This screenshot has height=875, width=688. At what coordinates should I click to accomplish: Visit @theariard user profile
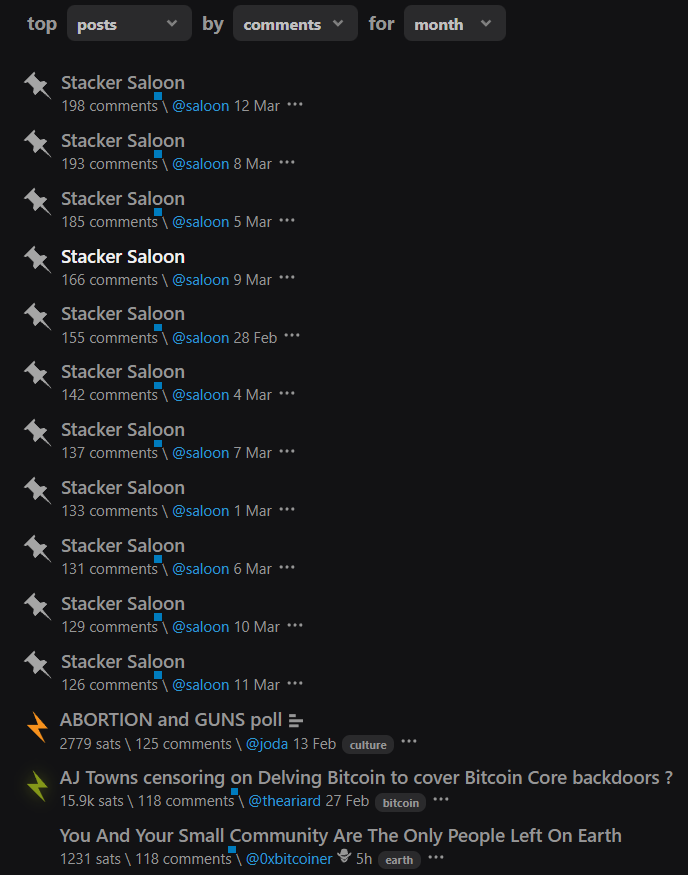tap(284, 801)
